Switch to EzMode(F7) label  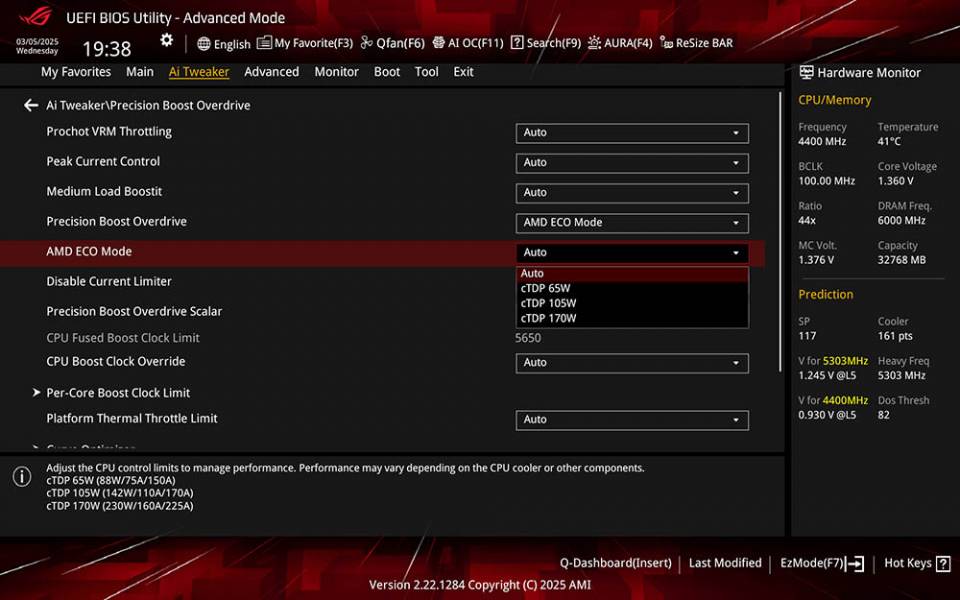point(812,563)
